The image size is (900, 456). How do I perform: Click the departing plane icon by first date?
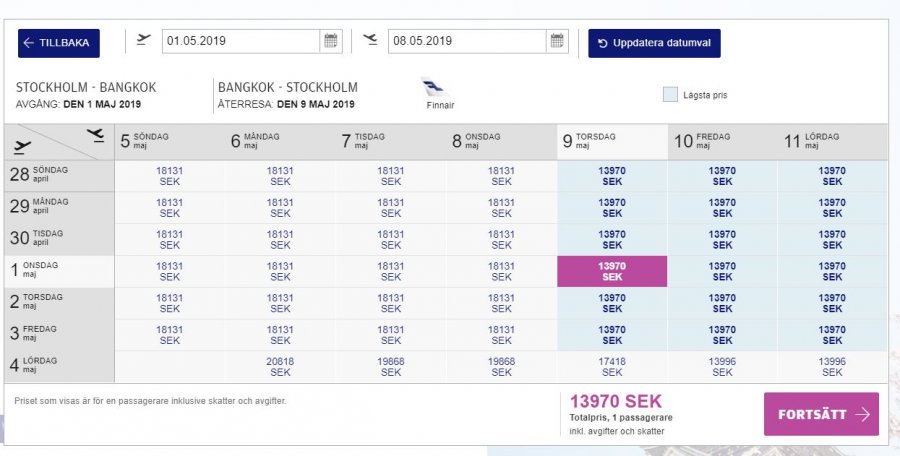144,40
